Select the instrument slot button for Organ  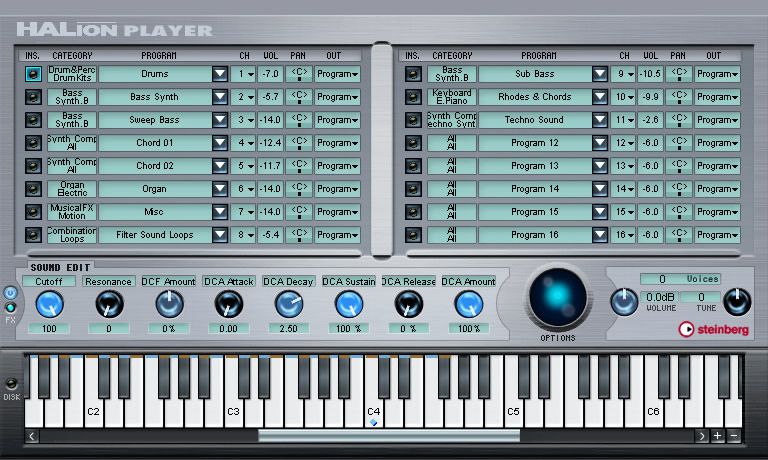(x=33, y=189)
